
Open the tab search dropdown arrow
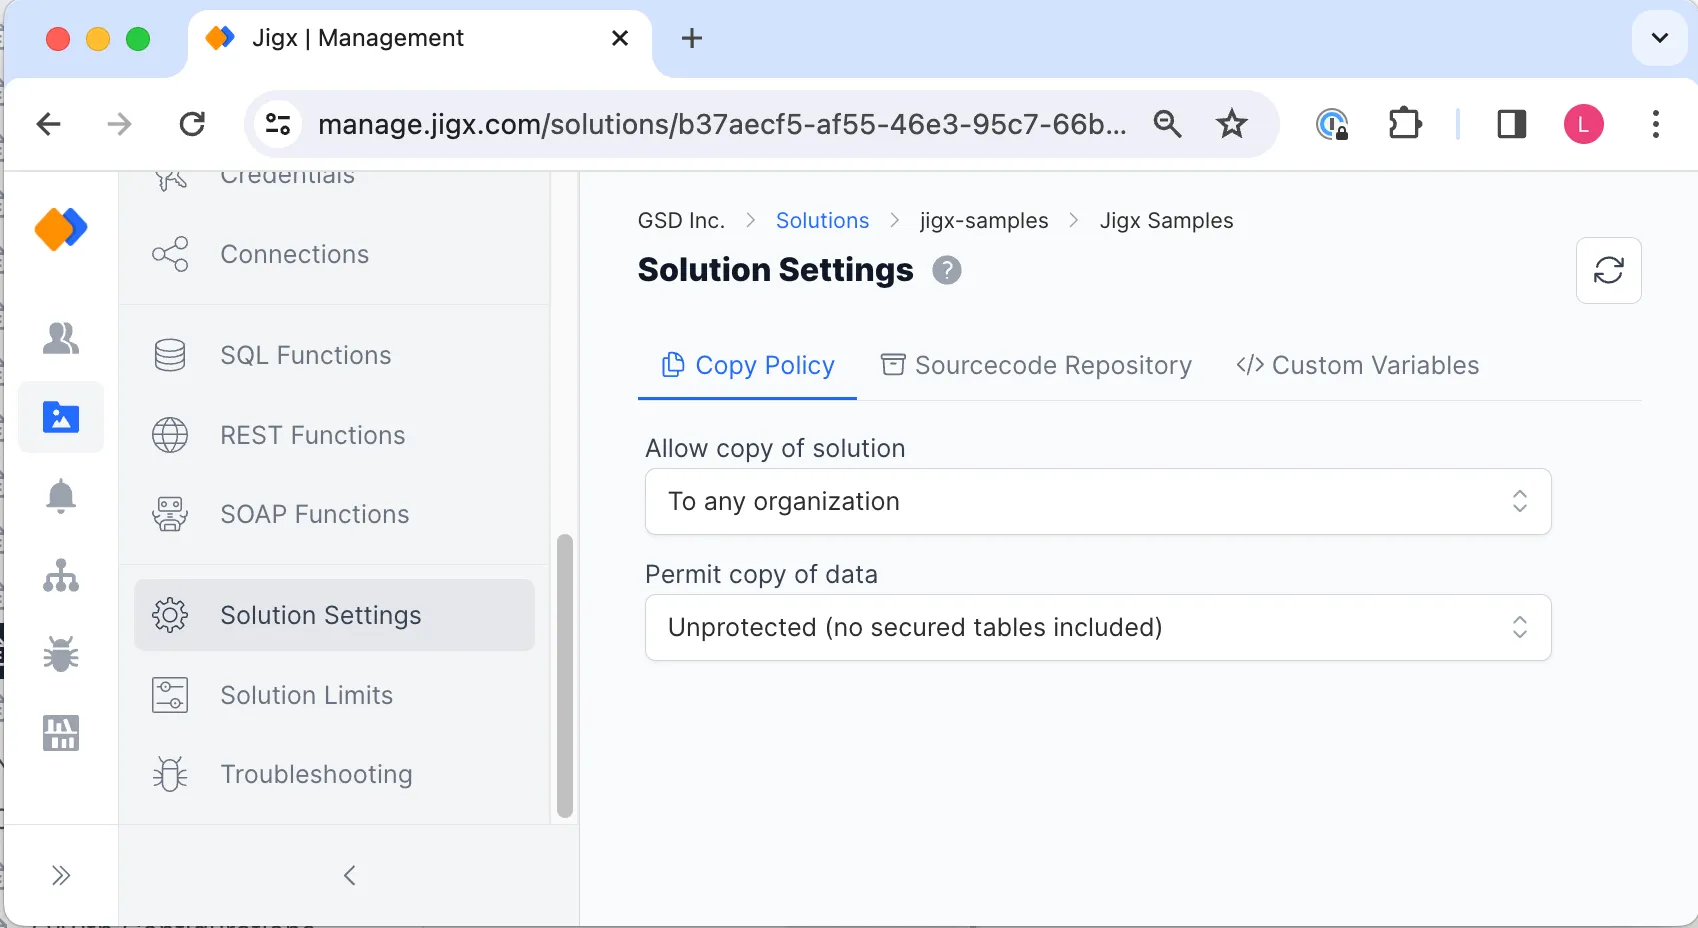(1660, 38)
